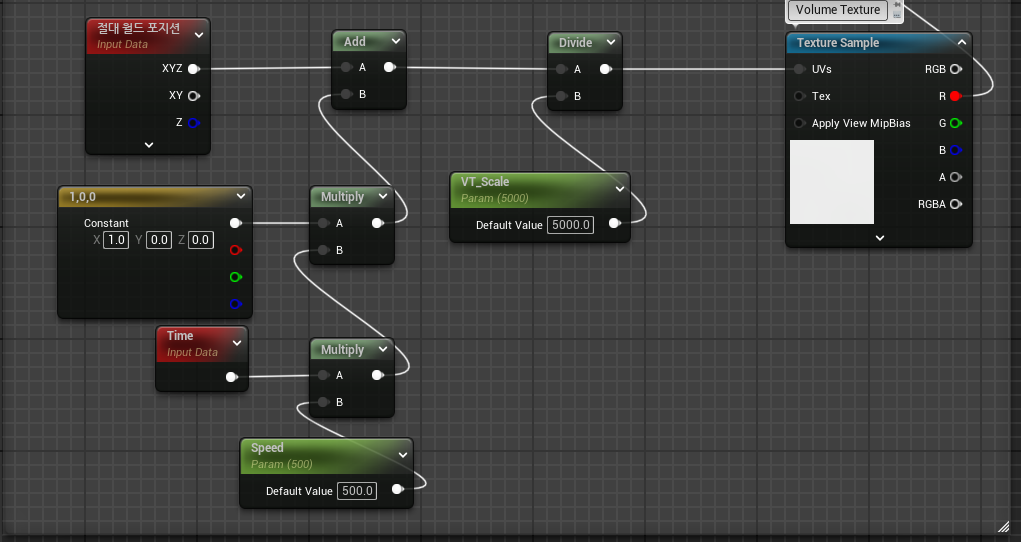This screenshot has height=542, width=1021.
Task: Expand advanced pins of Texture Sample node
Action: click(880, 238)
